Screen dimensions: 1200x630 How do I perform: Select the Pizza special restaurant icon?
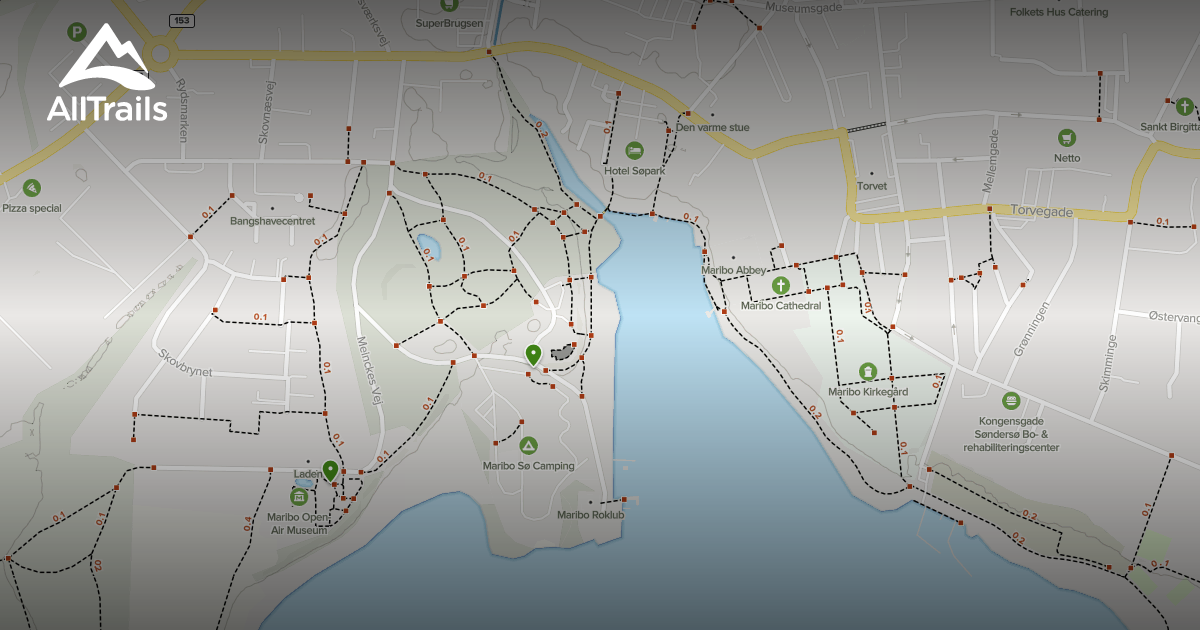click(x=33, y=186)
